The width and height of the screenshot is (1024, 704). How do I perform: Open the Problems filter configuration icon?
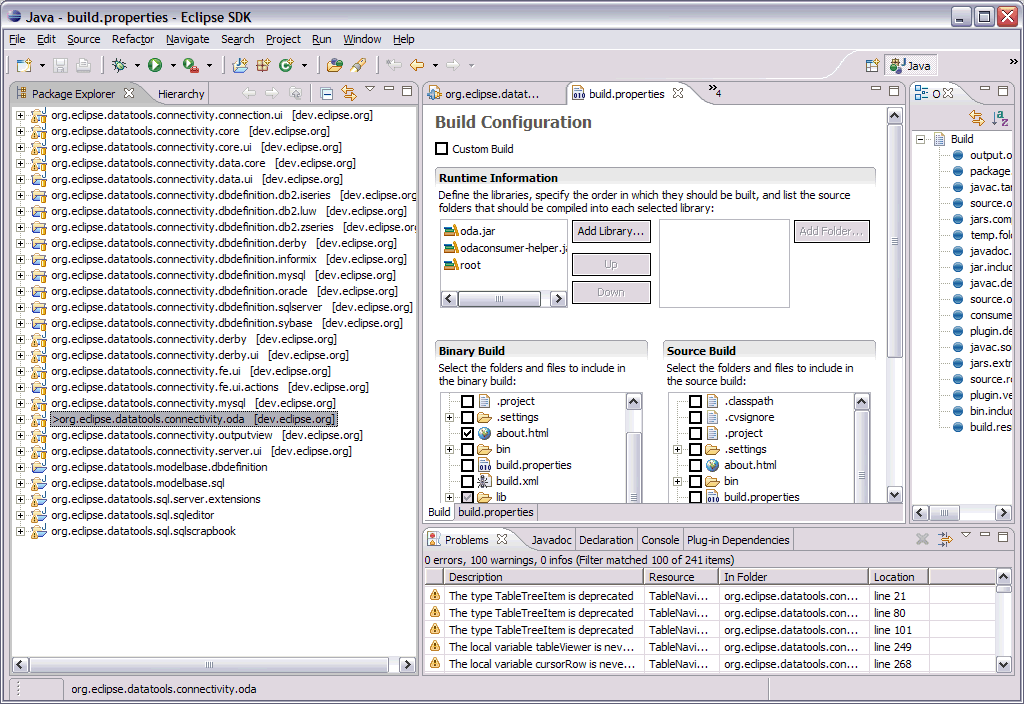click(945, 539)
